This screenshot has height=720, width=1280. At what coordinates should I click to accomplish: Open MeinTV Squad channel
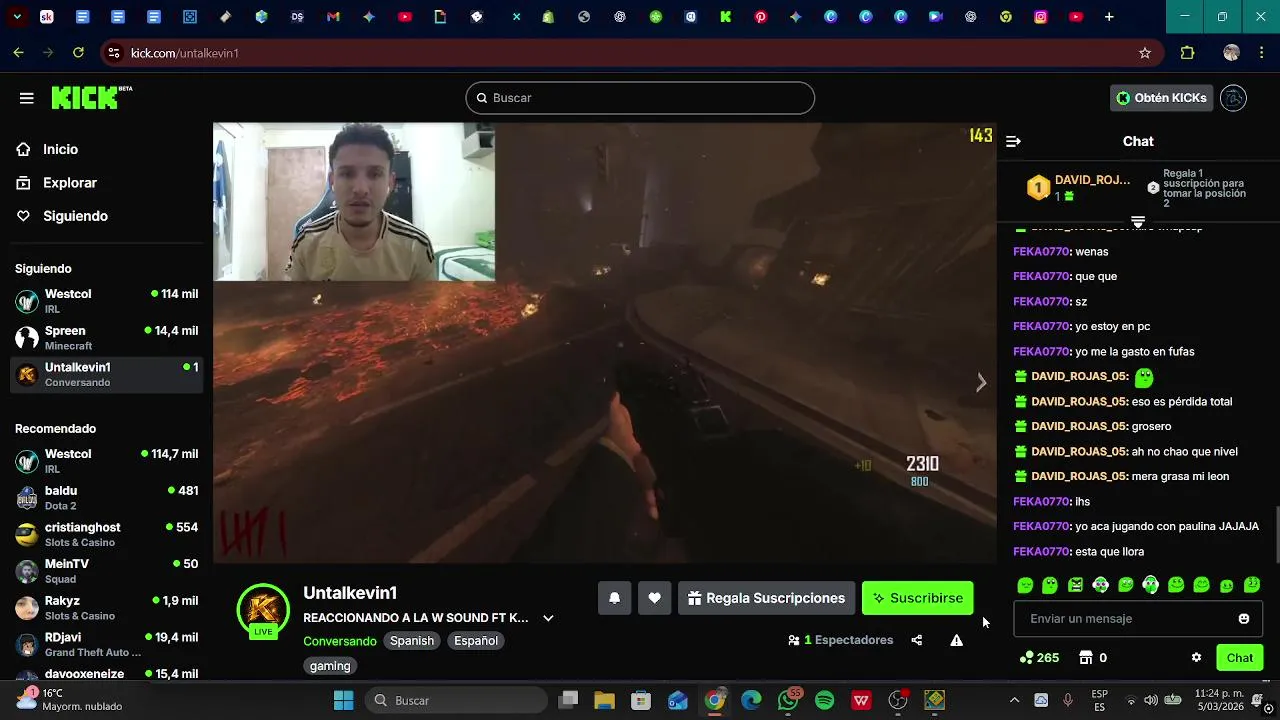(x=106, y=571)
